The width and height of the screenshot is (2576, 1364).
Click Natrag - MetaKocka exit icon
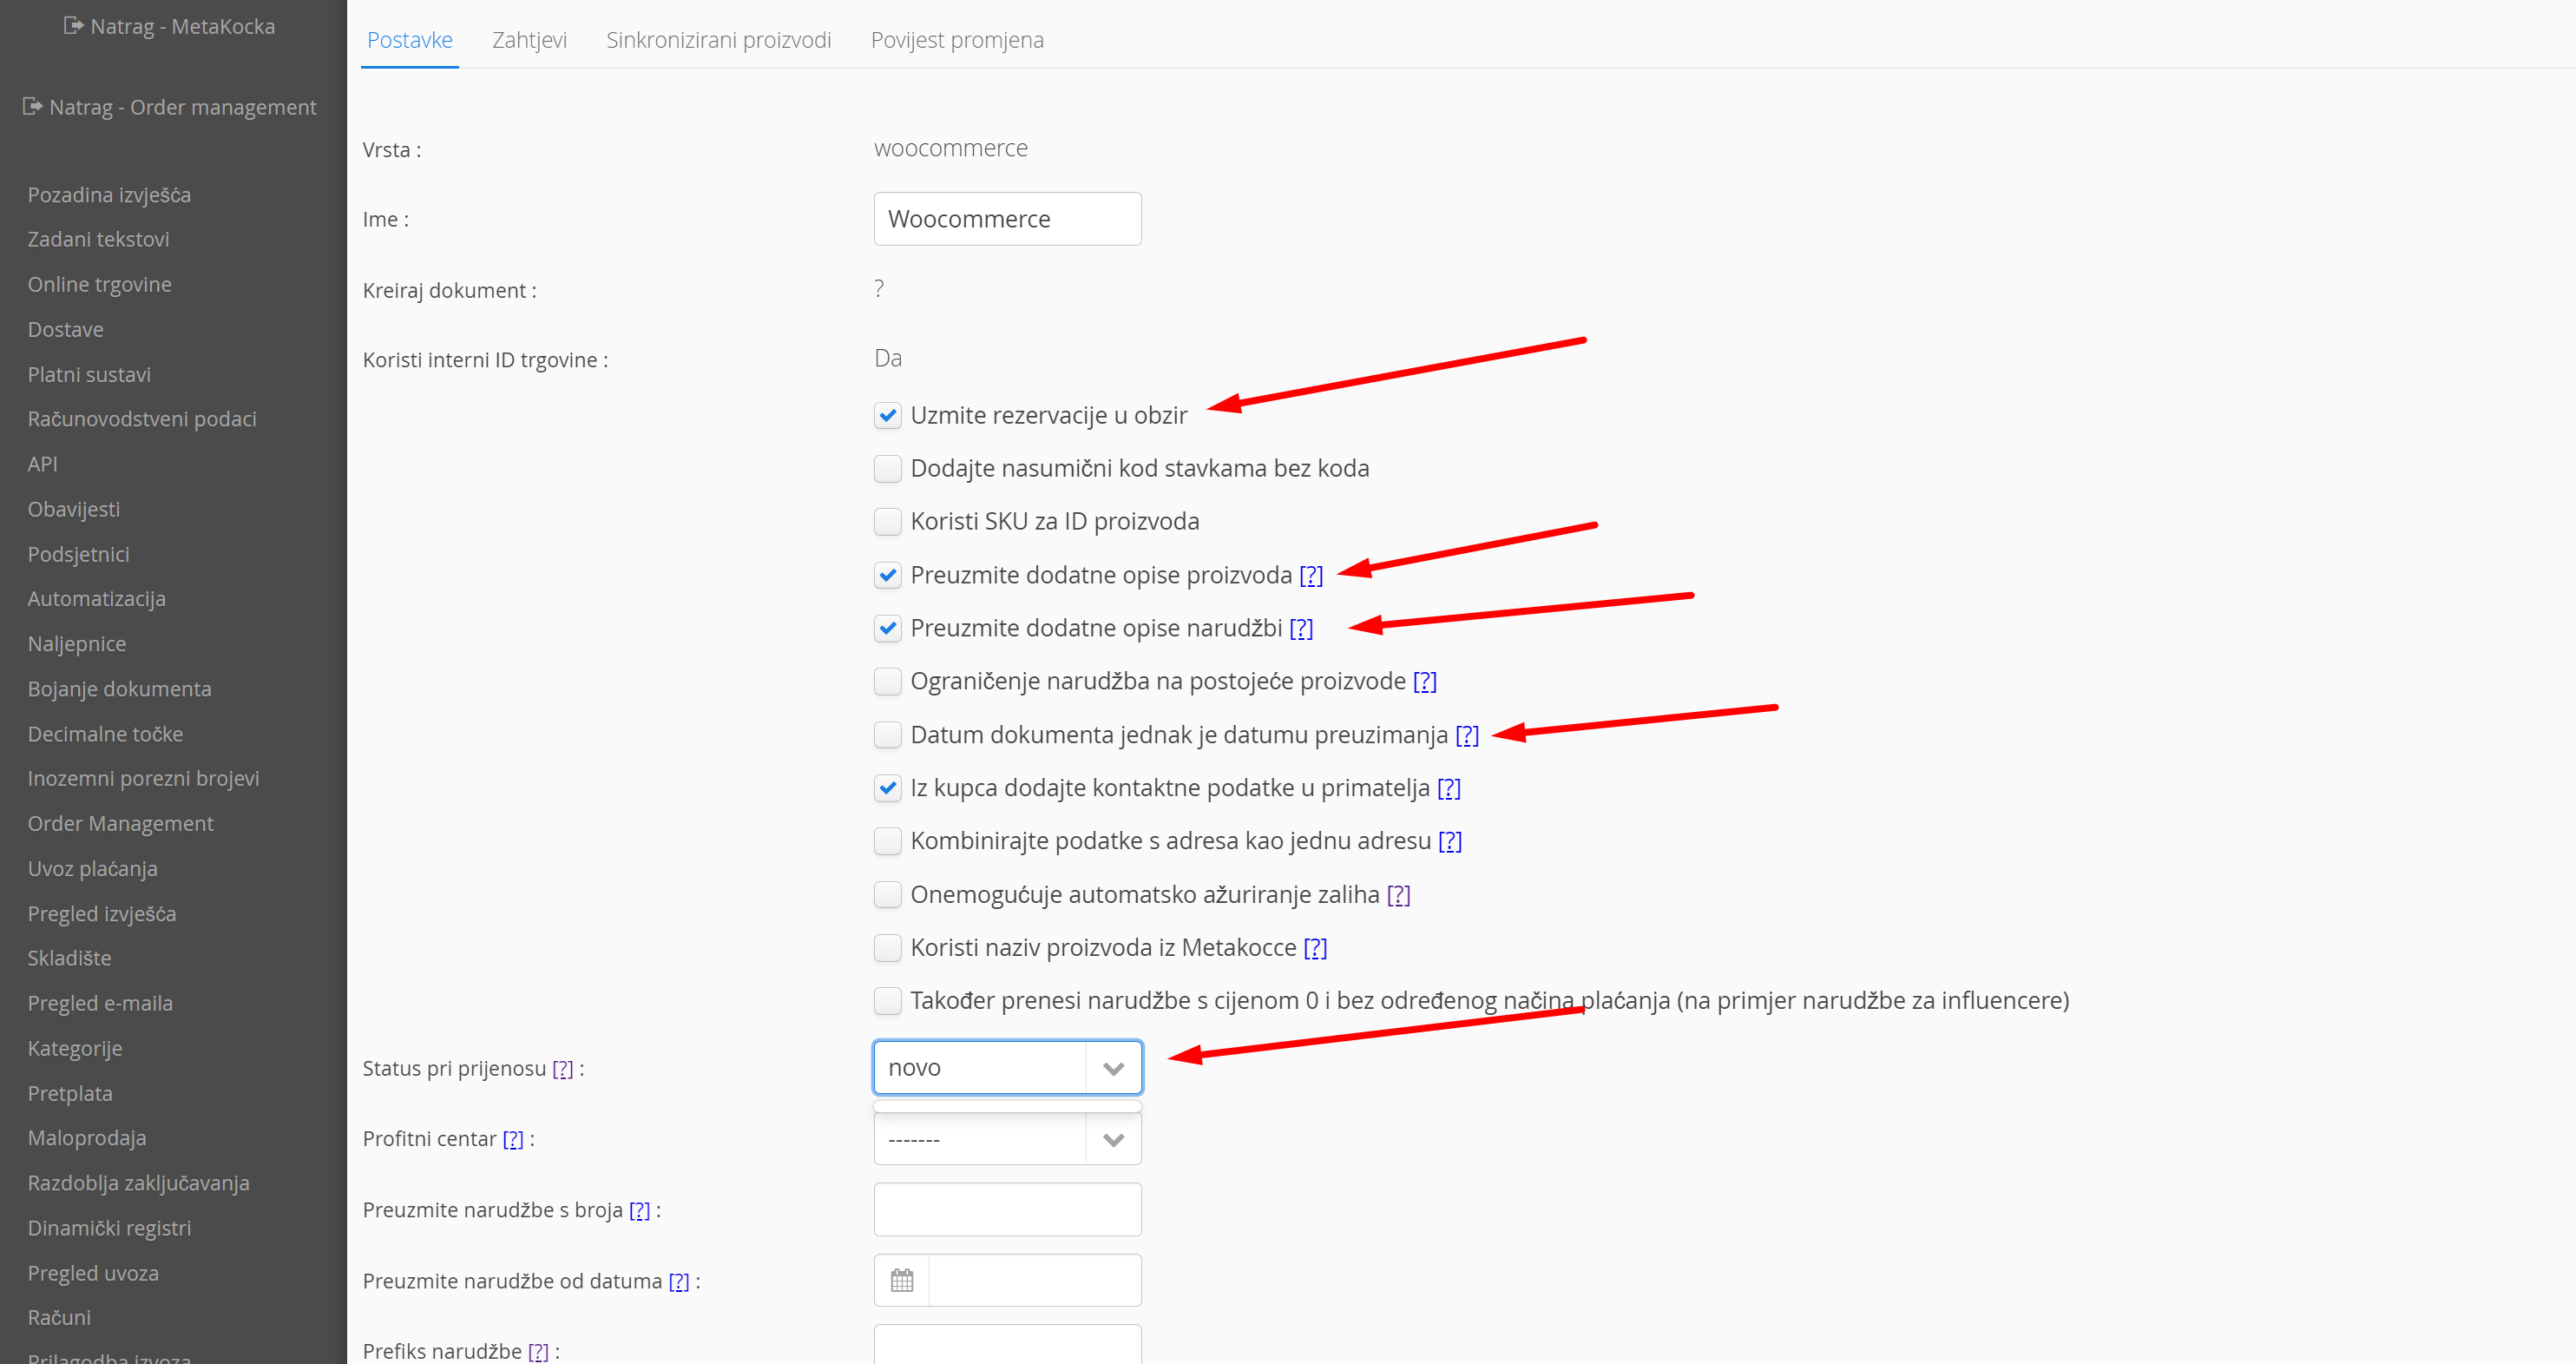click(73, 25)
